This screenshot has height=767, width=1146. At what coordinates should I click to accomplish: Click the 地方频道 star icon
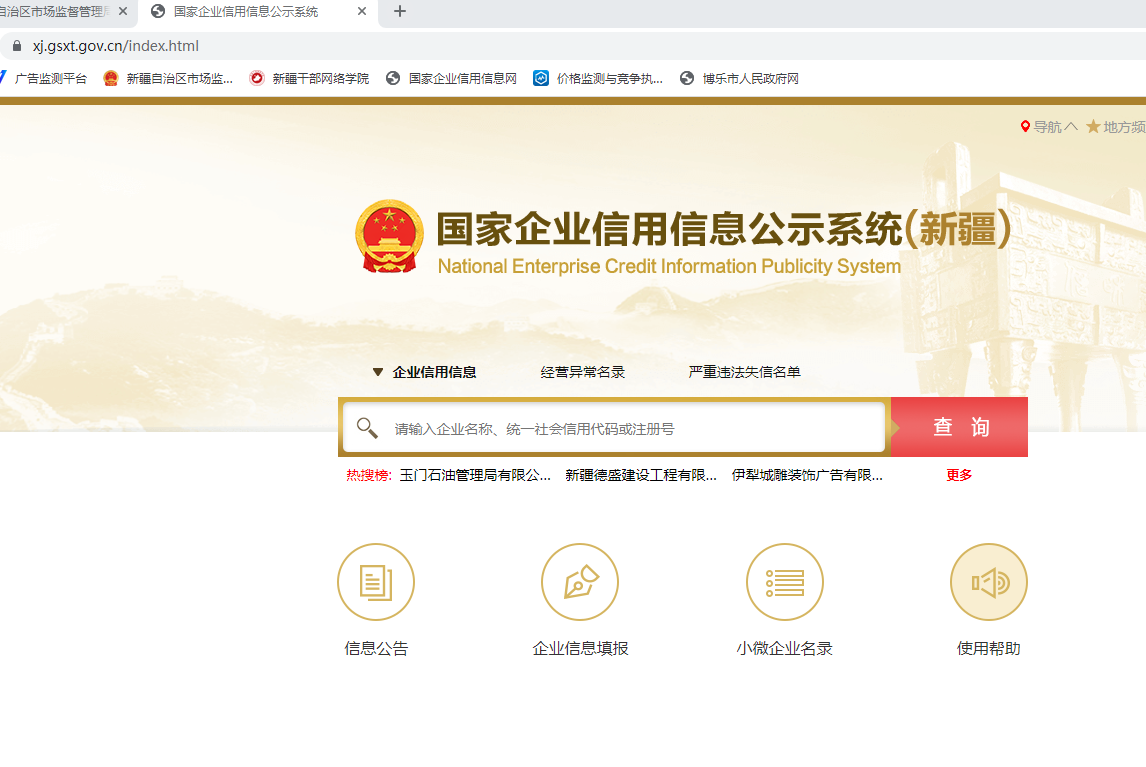1093,127
